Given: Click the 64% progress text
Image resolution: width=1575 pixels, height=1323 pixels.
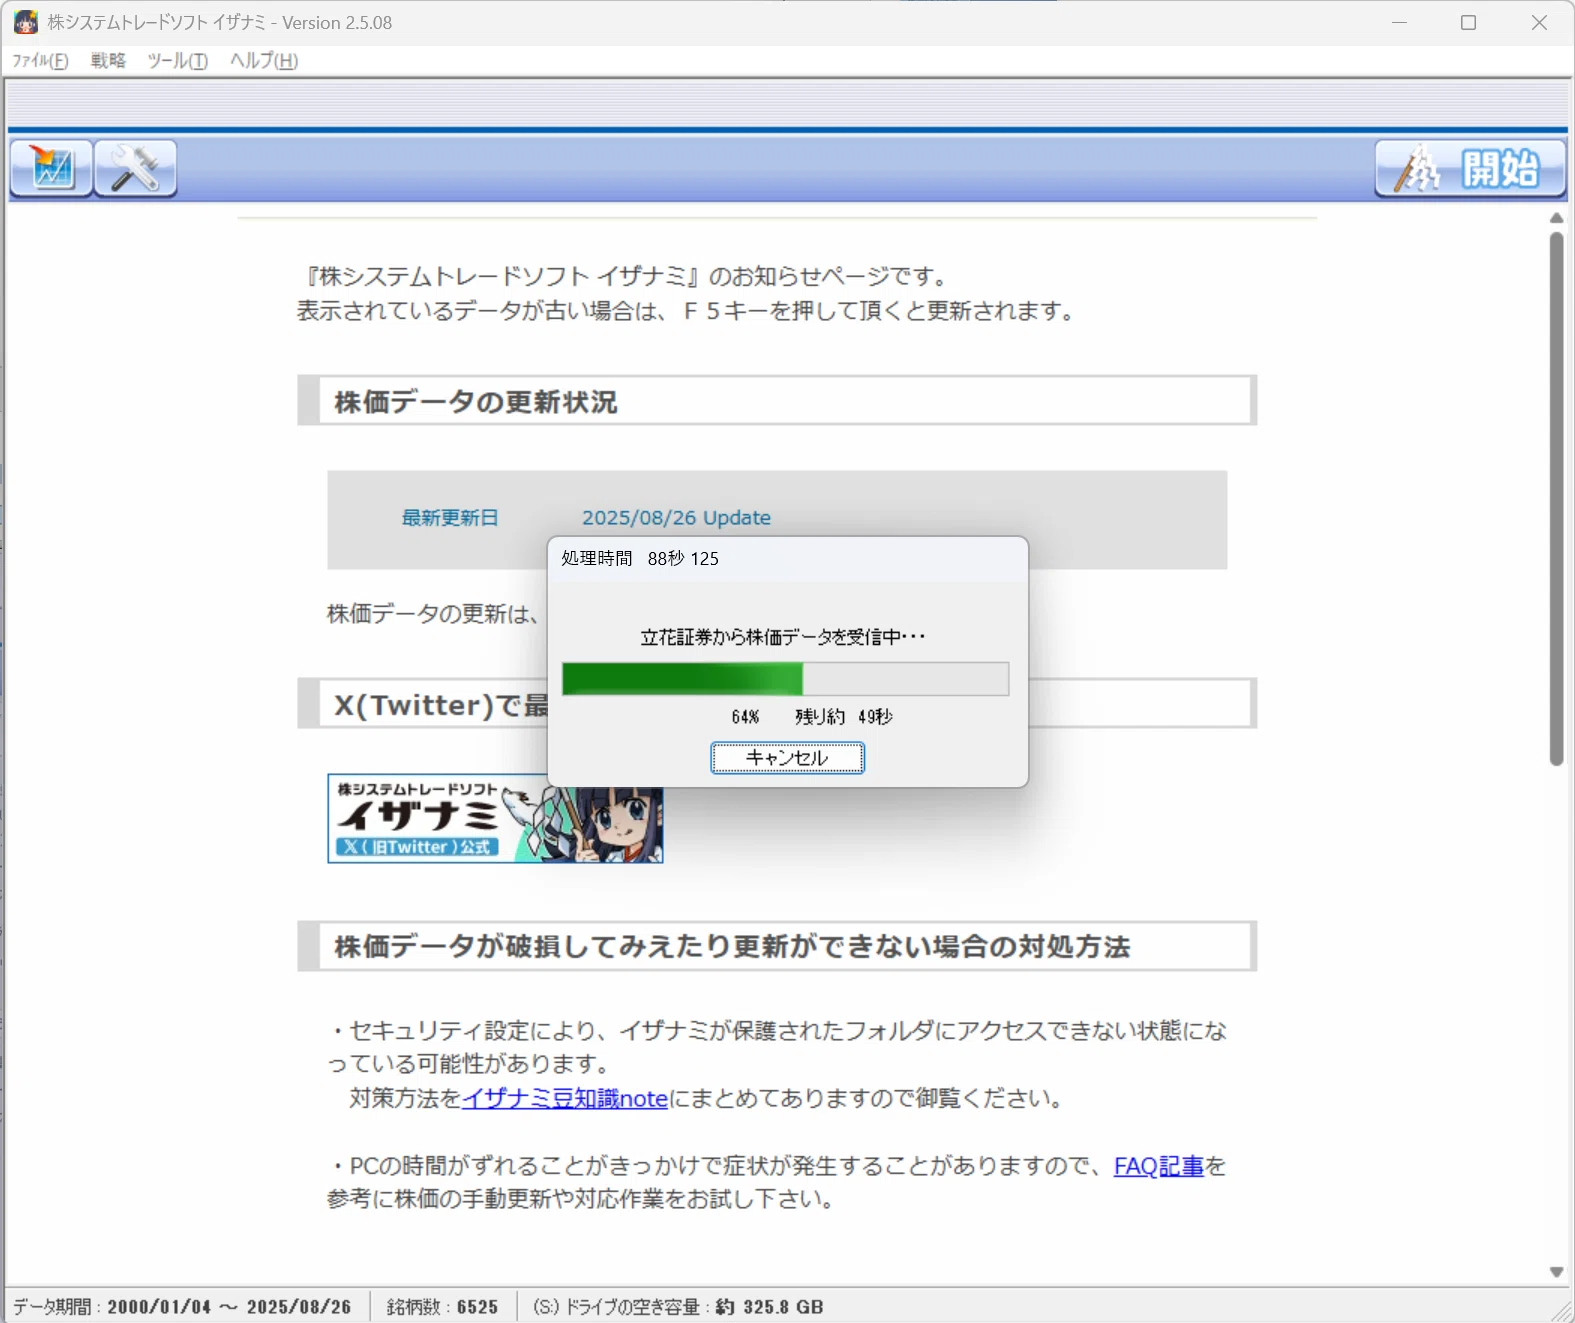Looking at the screenshot, I should pyautogui.click(x=745, y=717).
